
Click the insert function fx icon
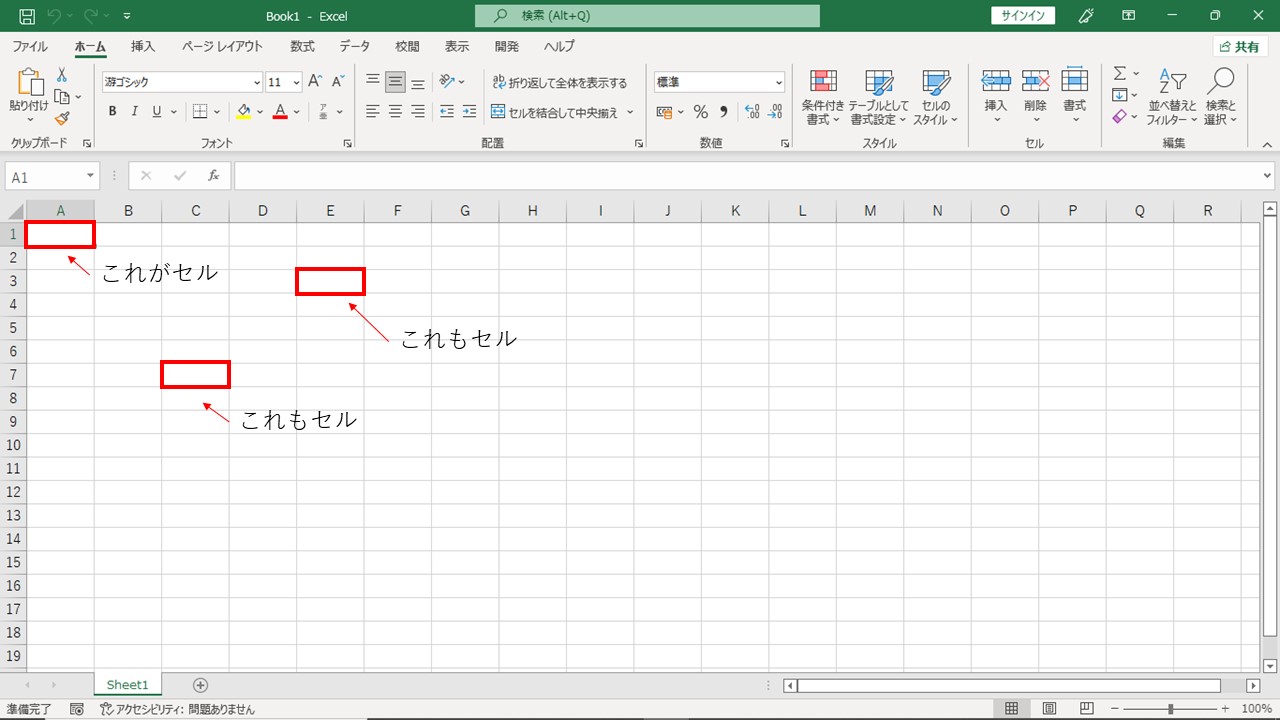point(213,176)
